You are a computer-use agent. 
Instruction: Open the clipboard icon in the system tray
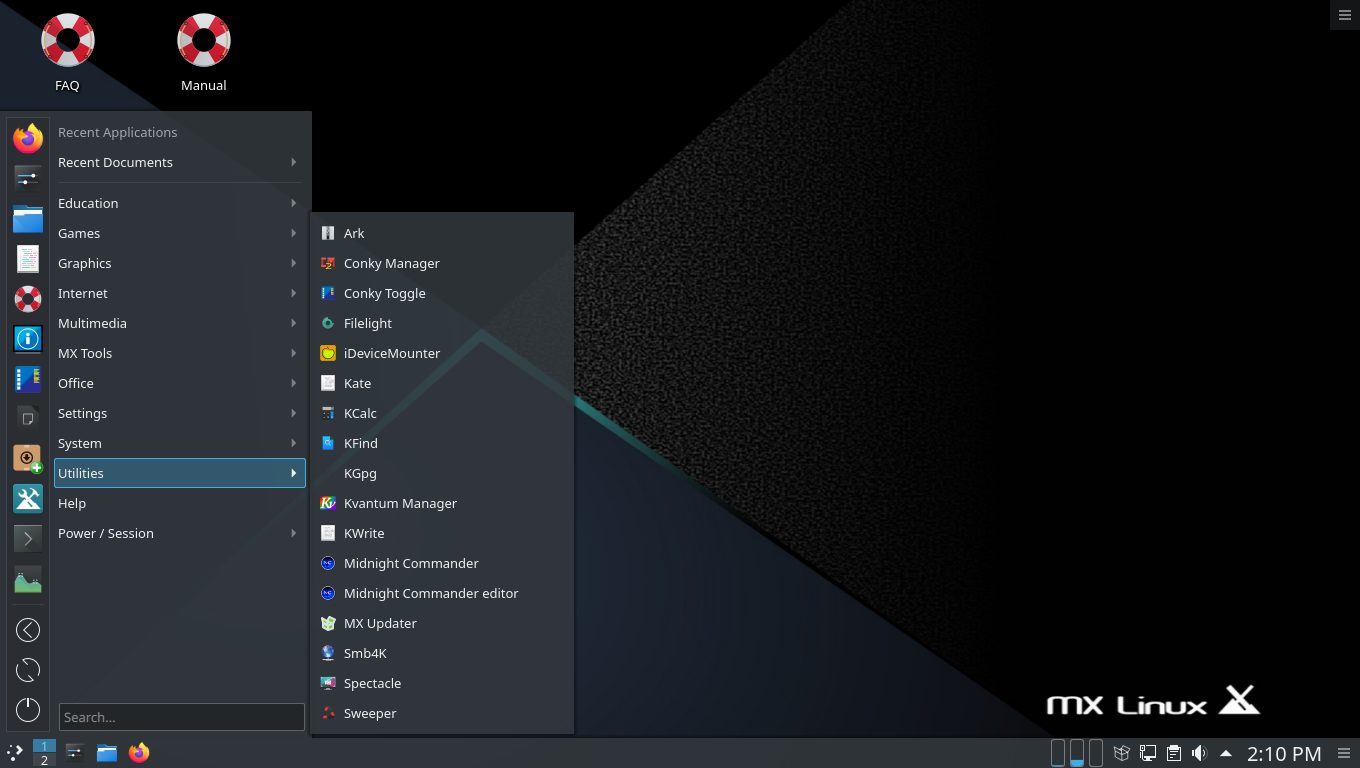(x=1174, y=753)
